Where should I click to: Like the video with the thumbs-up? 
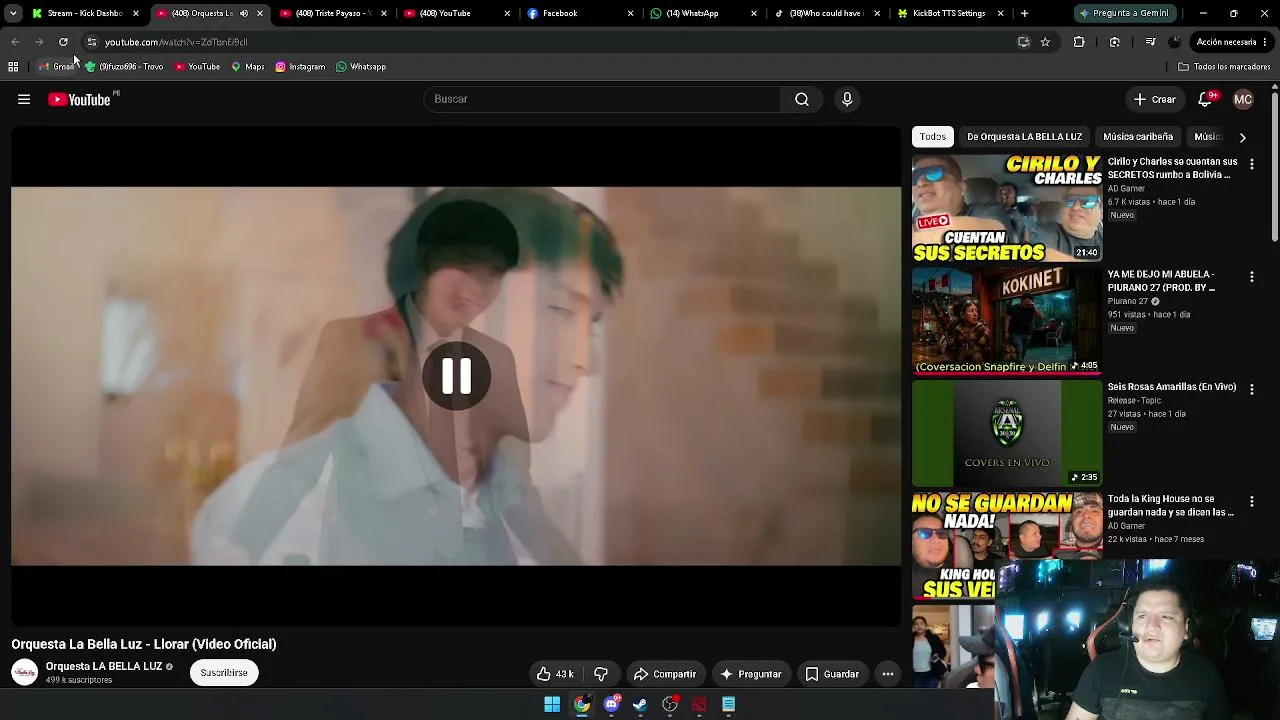pyautogui.click(x=554, y=674)
